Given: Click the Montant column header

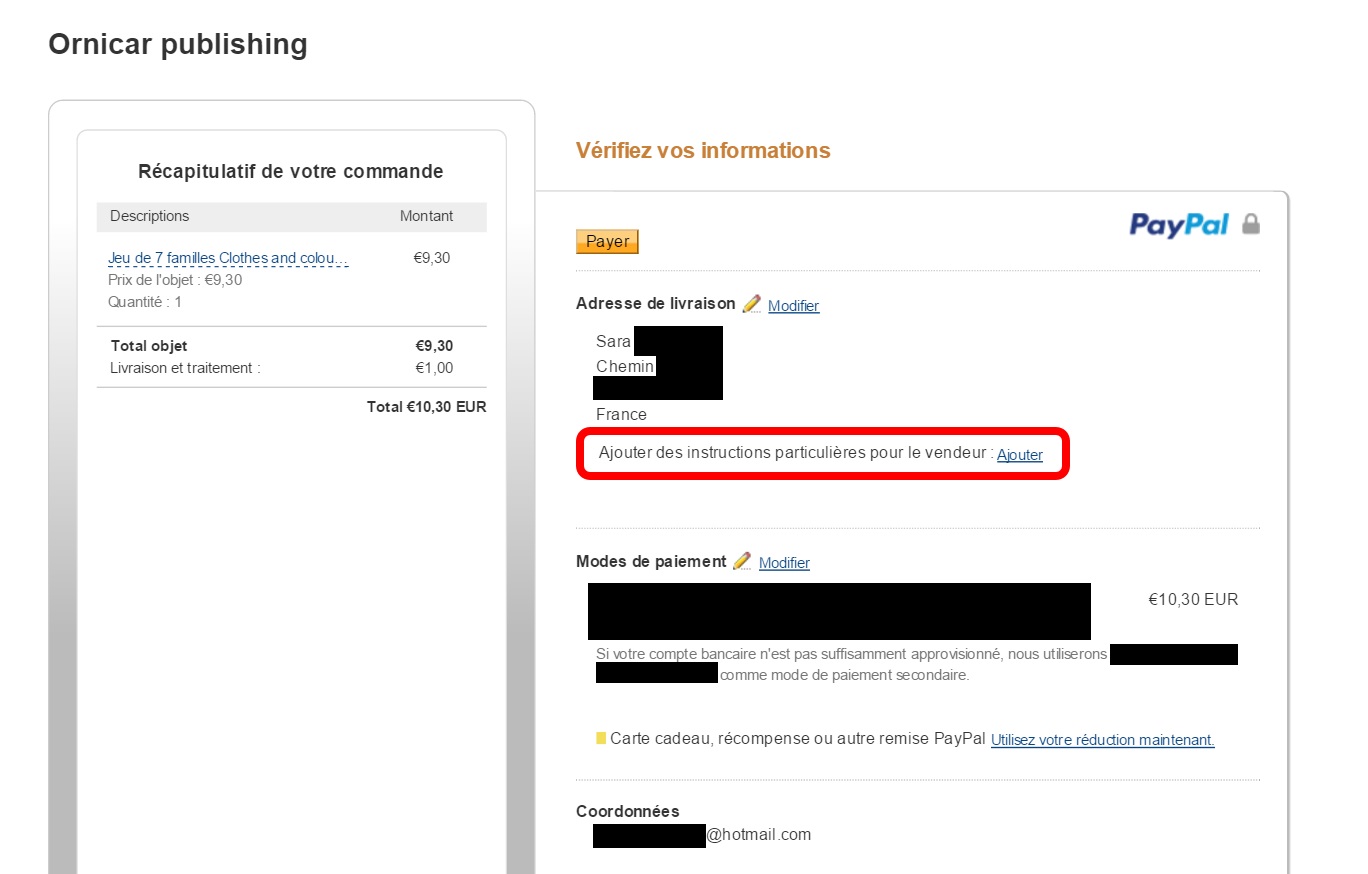Looking at the screenshot, I should tap(427, 216).
